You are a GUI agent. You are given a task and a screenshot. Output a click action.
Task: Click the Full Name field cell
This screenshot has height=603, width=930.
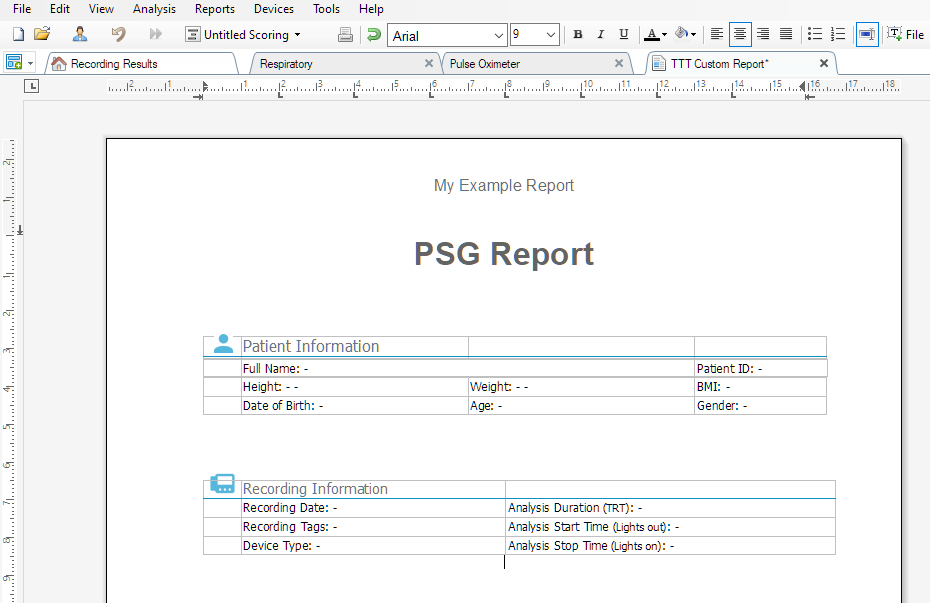click(x=468, y=368)
